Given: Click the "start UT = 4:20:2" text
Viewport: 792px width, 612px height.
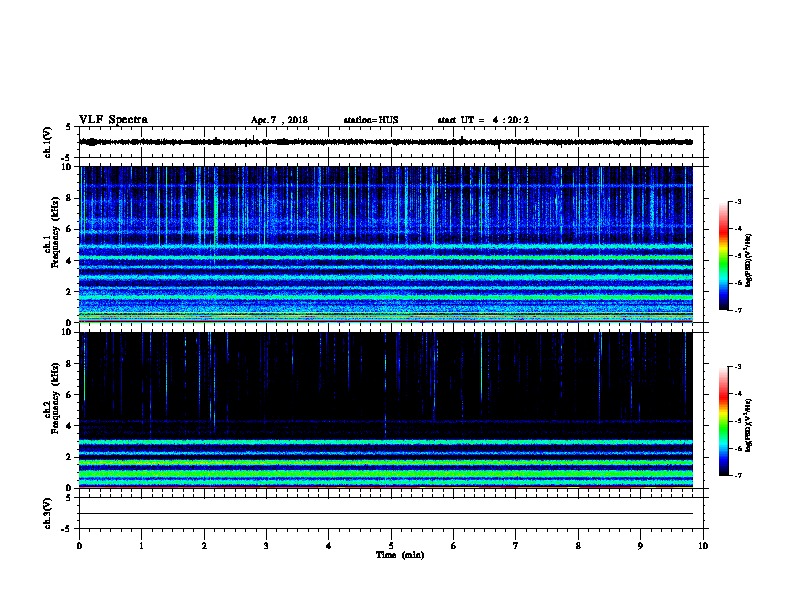Looking at the screenshot, I should (483, 120).
